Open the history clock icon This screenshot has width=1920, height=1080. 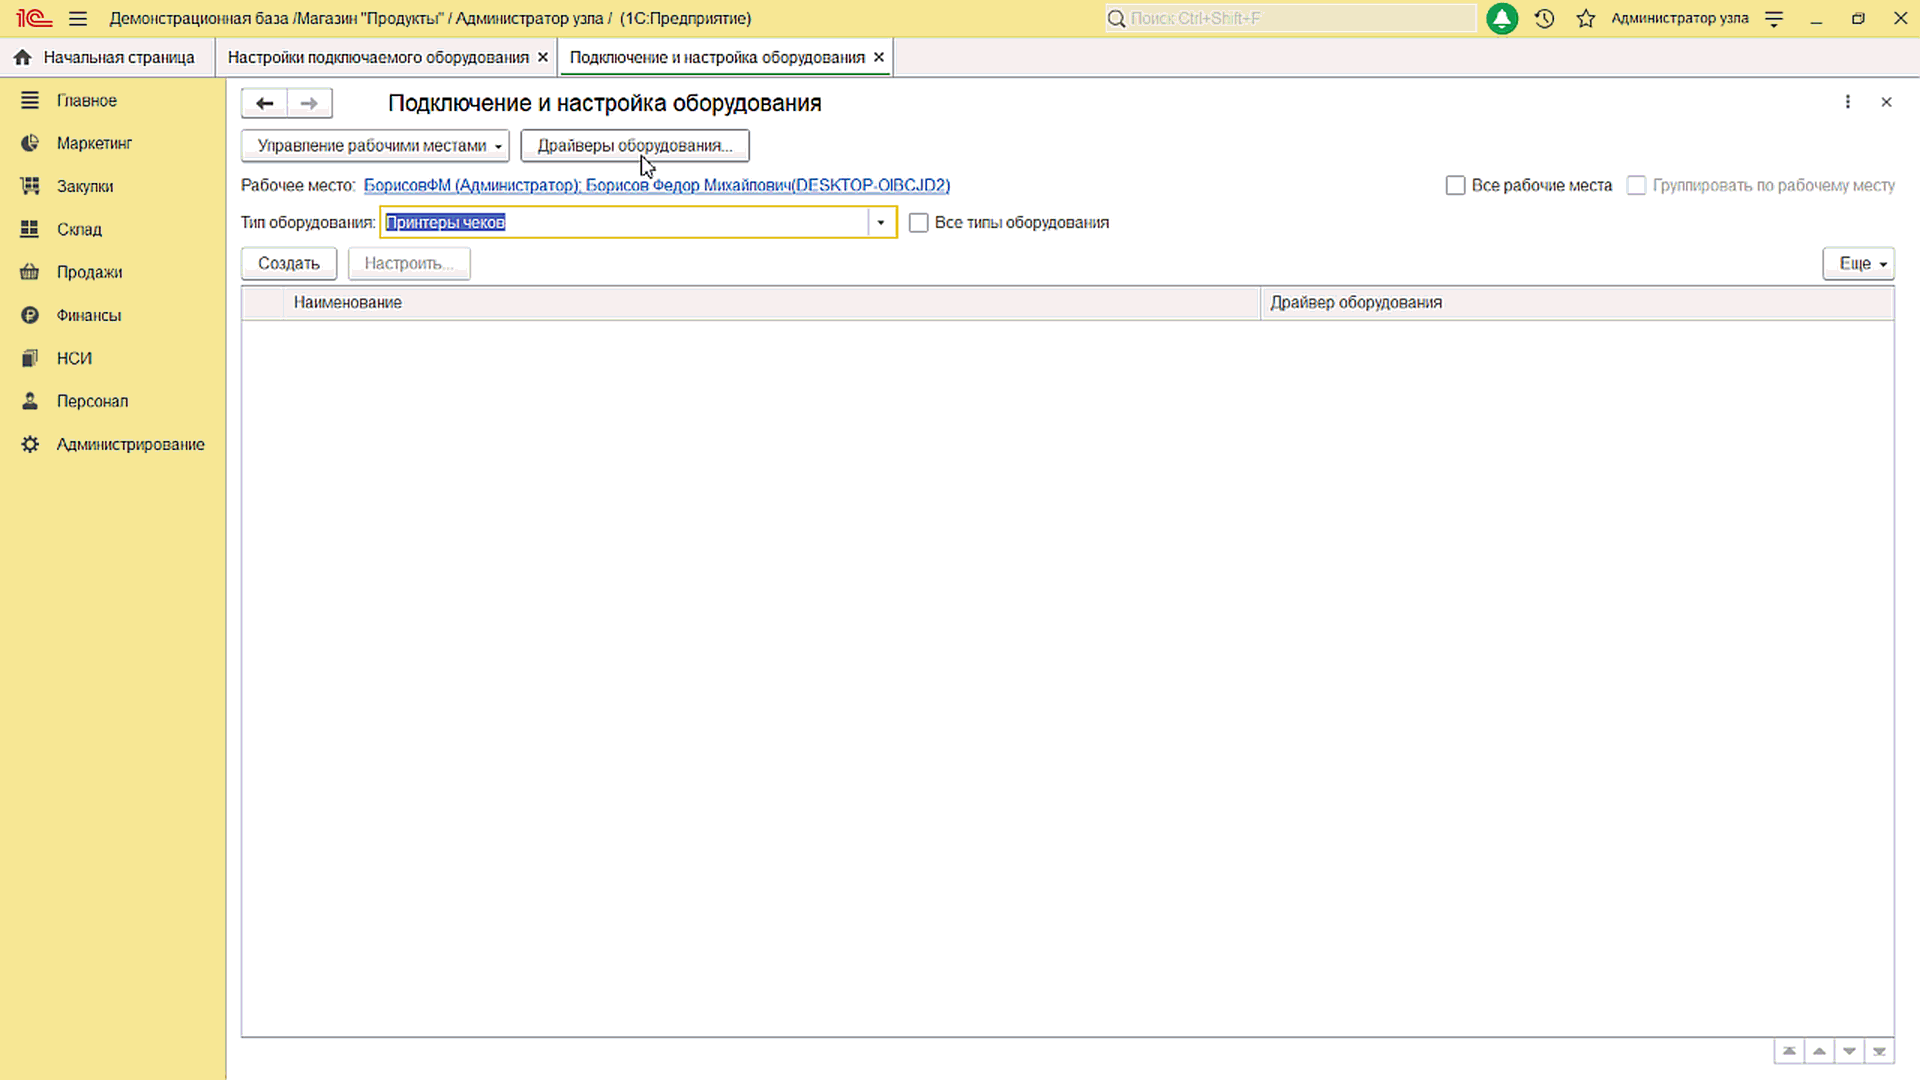coord(1544,18)
